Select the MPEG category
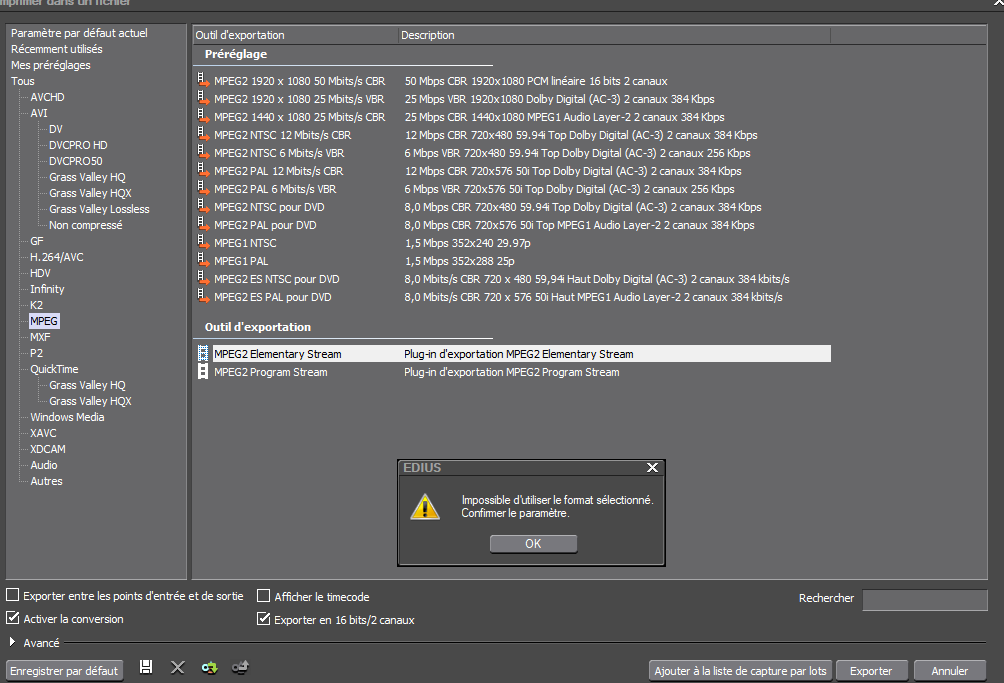 click(x=44, y=321)
